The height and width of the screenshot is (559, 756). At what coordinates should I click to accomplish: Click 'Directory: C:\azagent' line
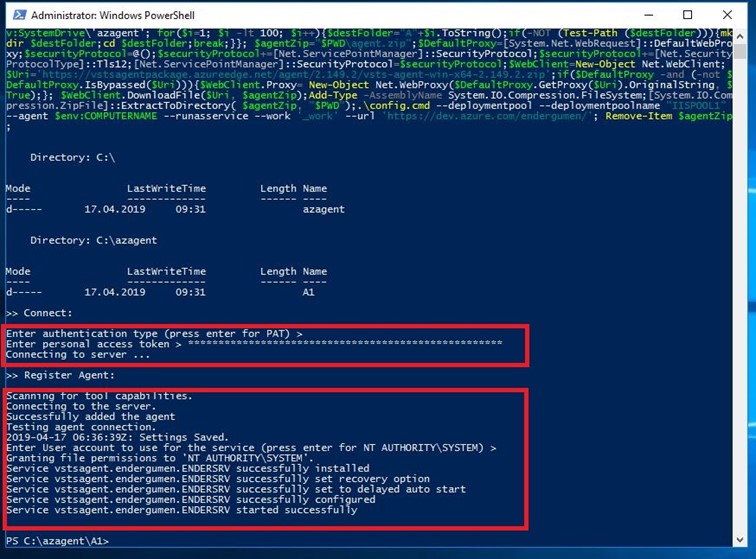[94, 241]
